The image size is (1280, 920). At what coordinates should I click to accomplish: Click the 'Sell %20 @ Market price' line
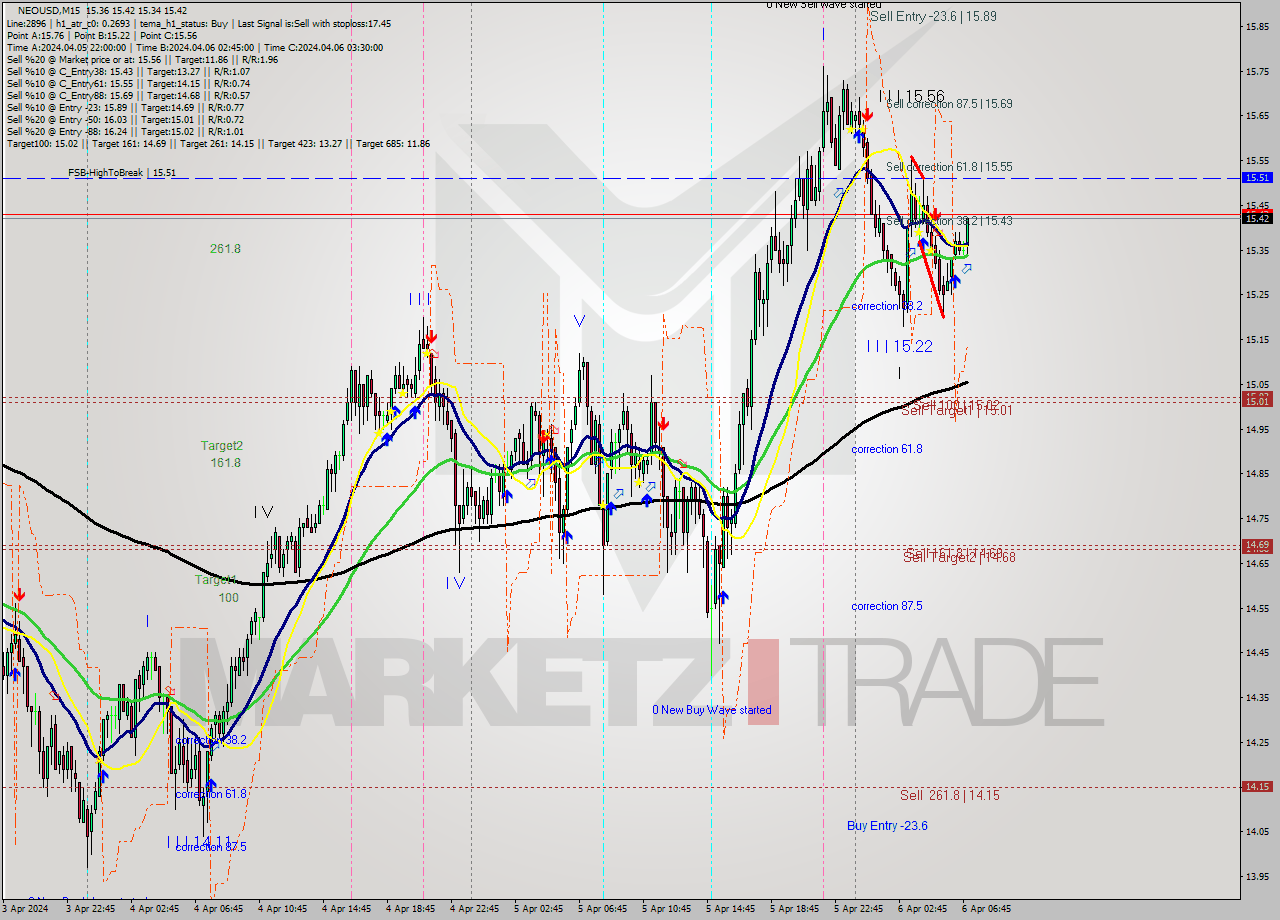click(x=140, y=59)
